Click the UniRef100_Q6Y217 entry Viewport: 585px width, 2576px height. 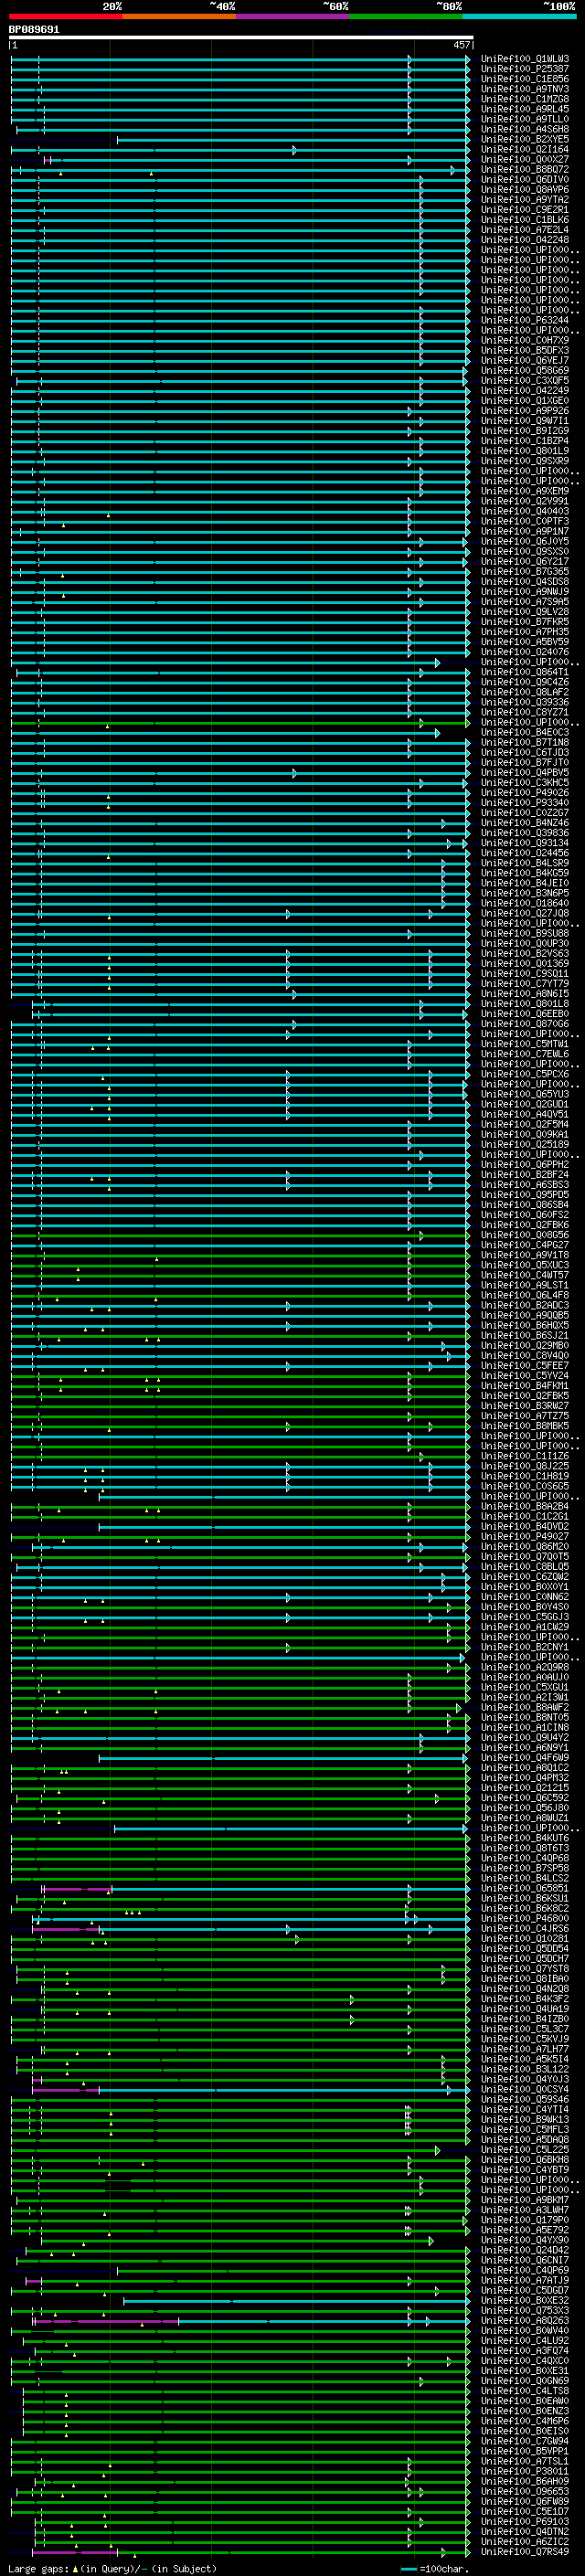(x=525, y=562)
